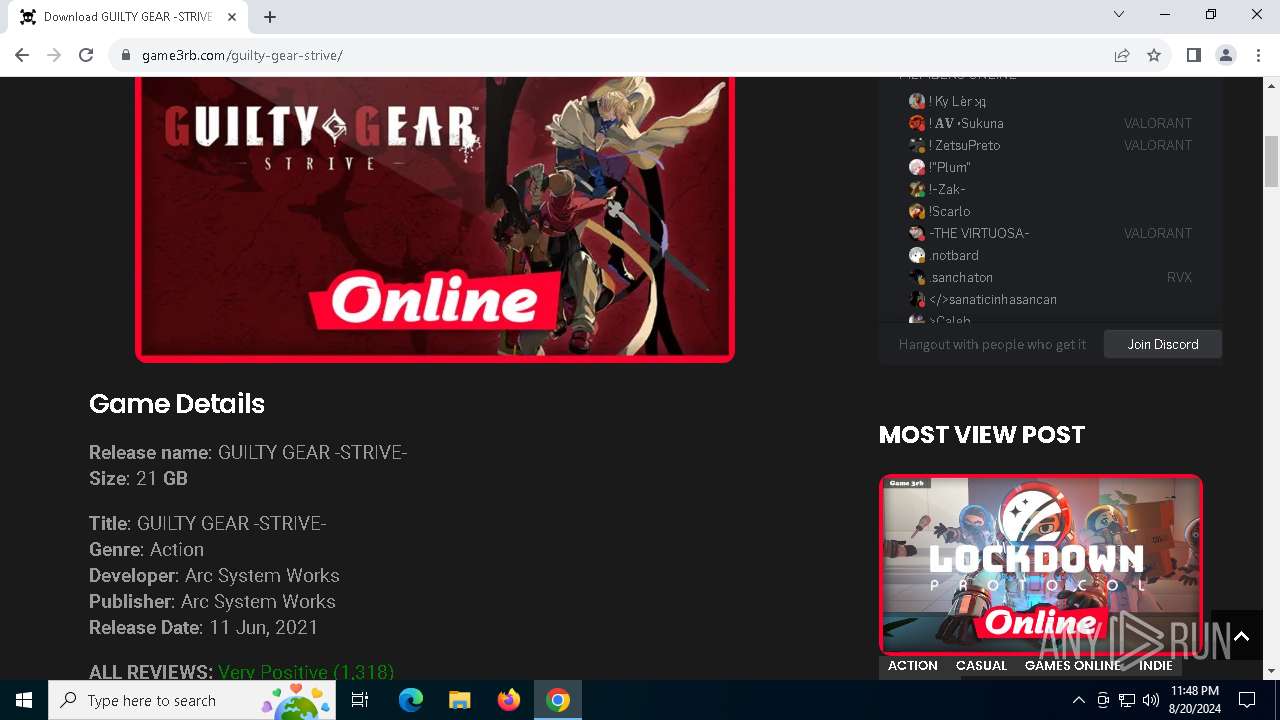Select Discord member !Scarlo
1280x720 pixels.
[940, 211]
